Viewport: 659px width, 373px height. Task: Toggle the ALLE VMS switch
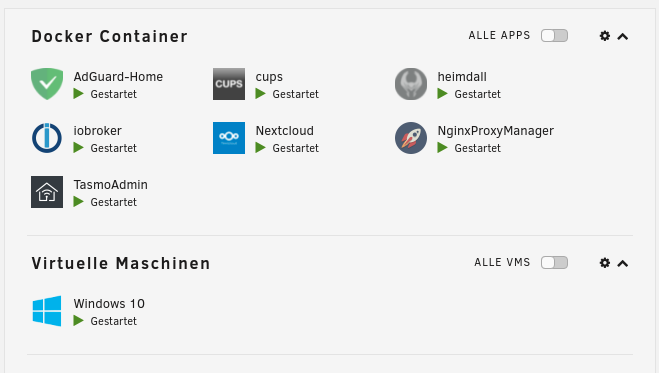(x=554, y=263)
